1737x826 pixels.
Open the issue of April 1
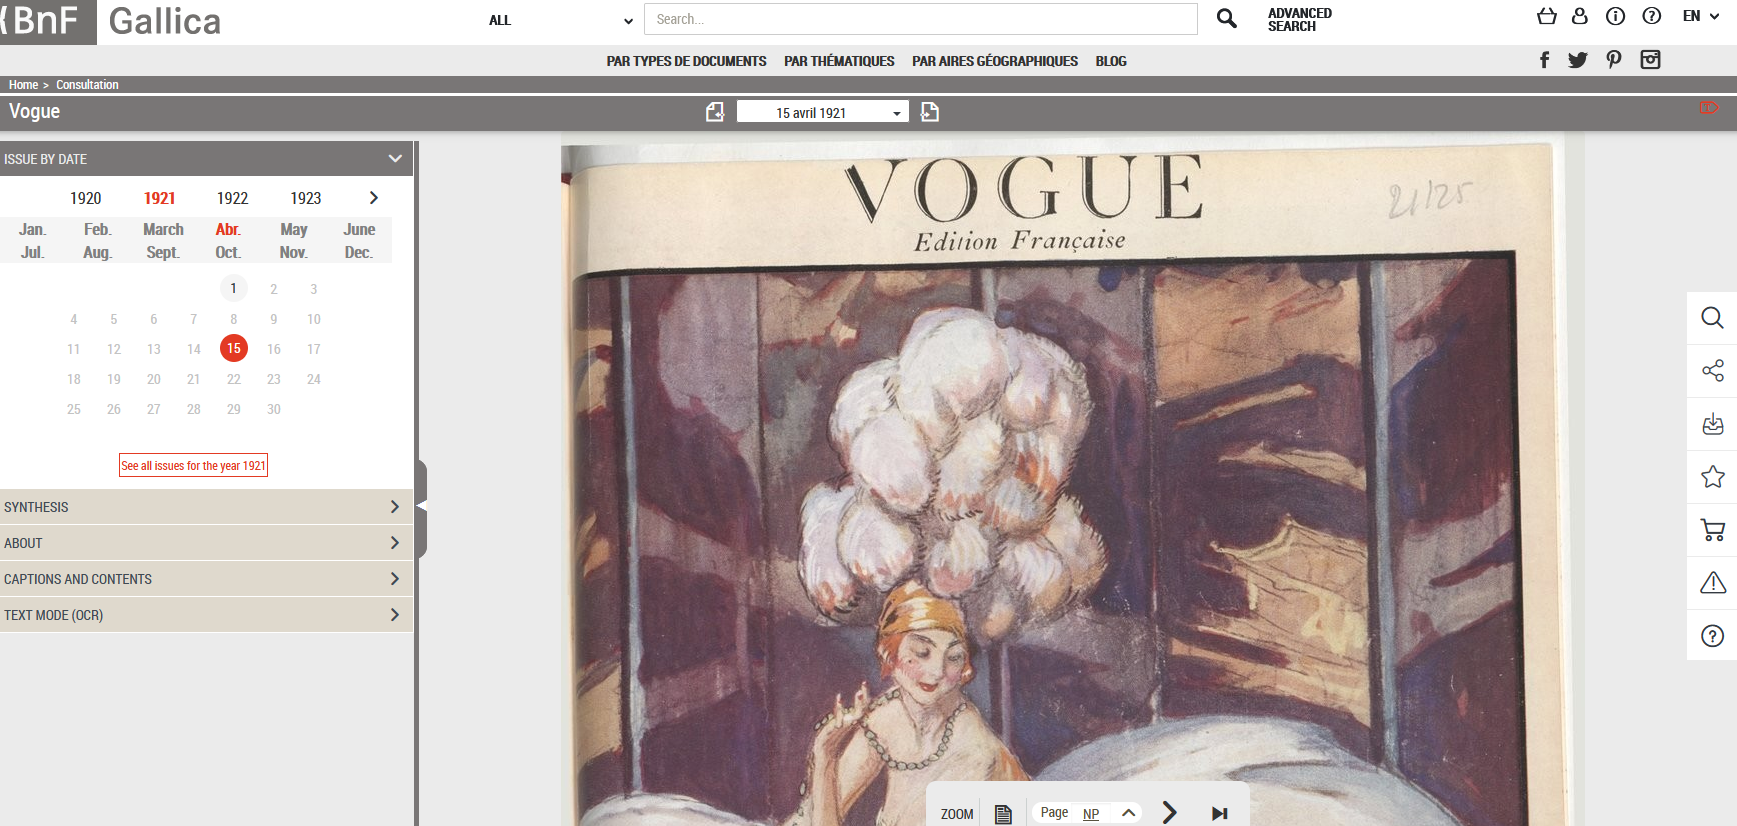[233, 288]
